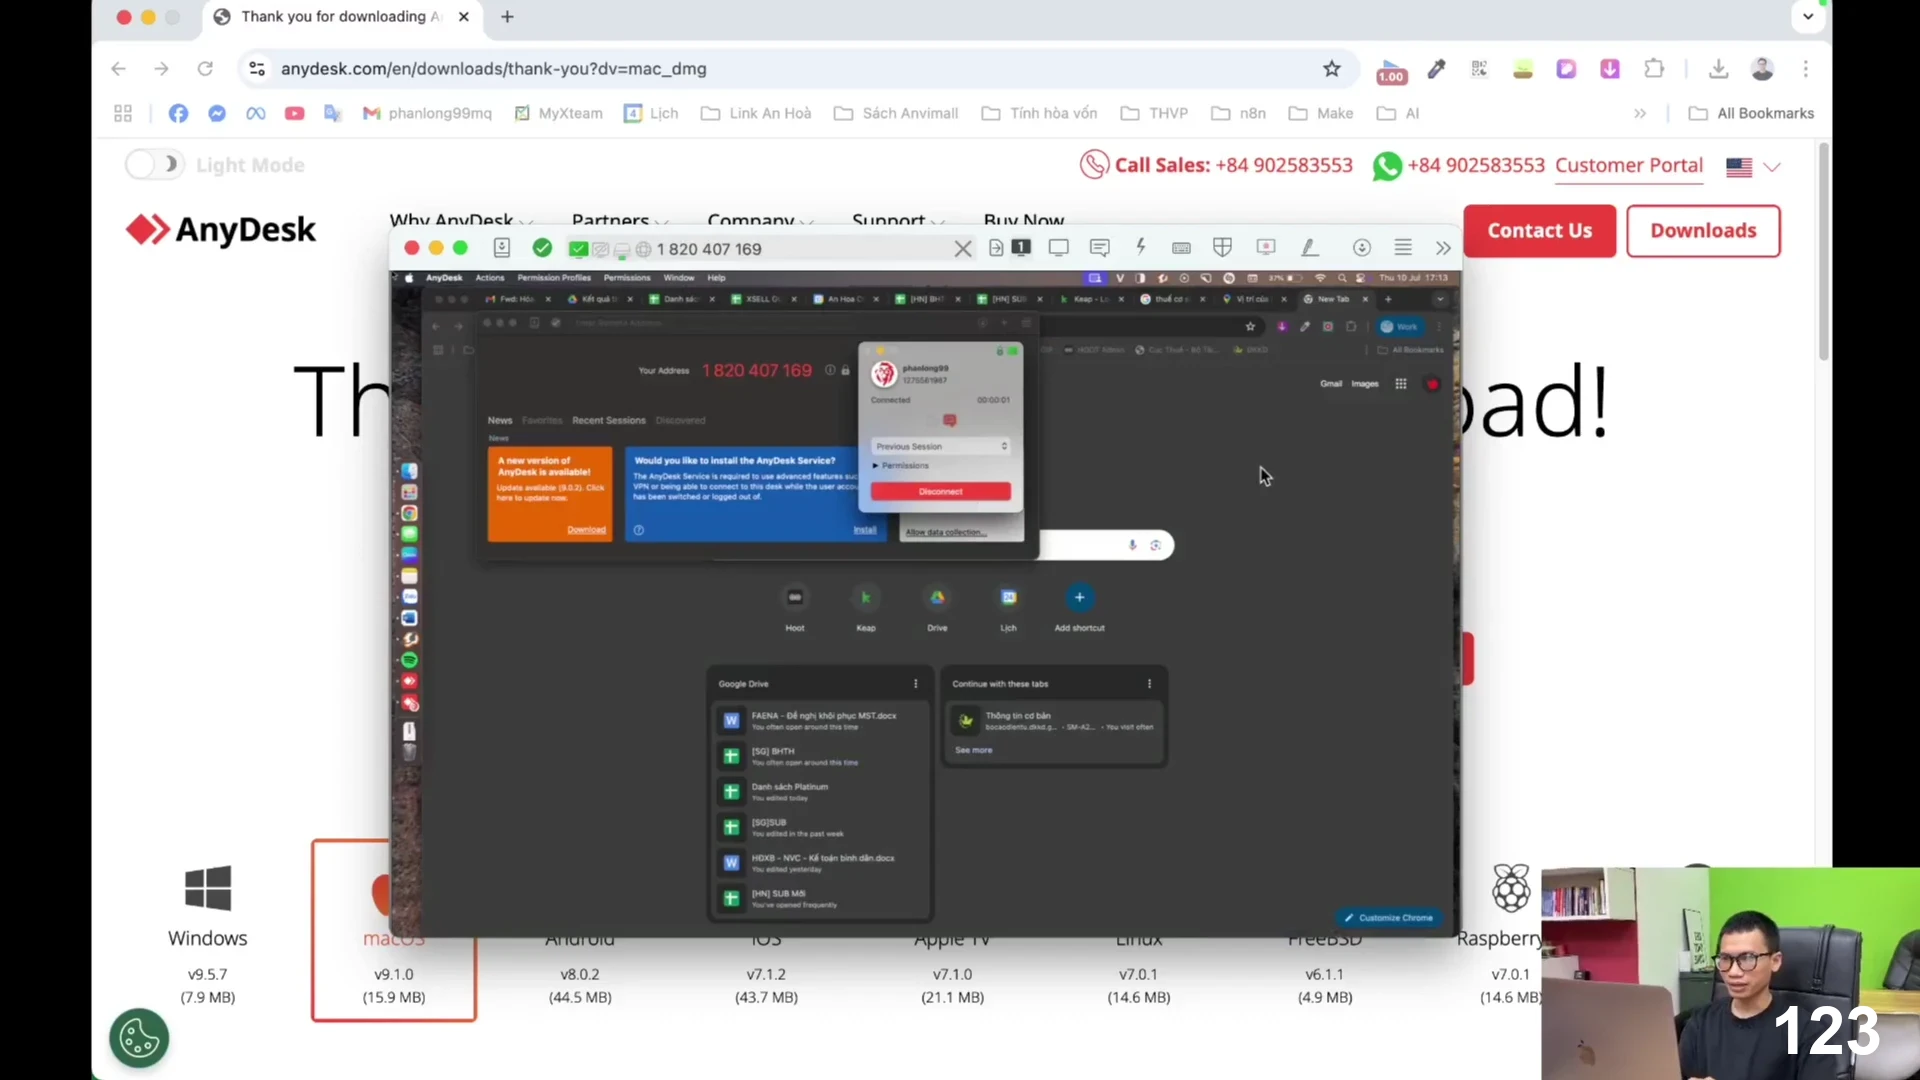The height and width of the screenshot is (1080, 1920).
Task: Click the browser reload button
Action: tap(205, 69)
